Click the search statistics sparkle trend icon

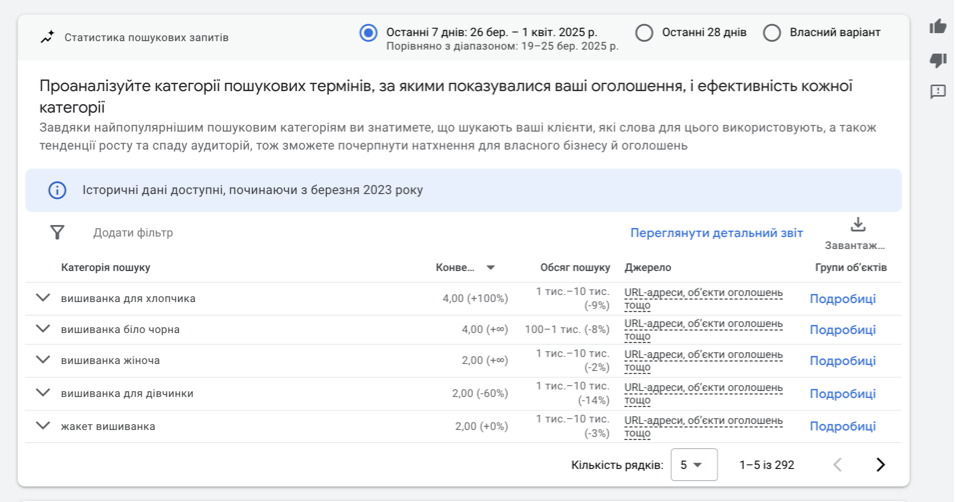click(x=48, y=37)
